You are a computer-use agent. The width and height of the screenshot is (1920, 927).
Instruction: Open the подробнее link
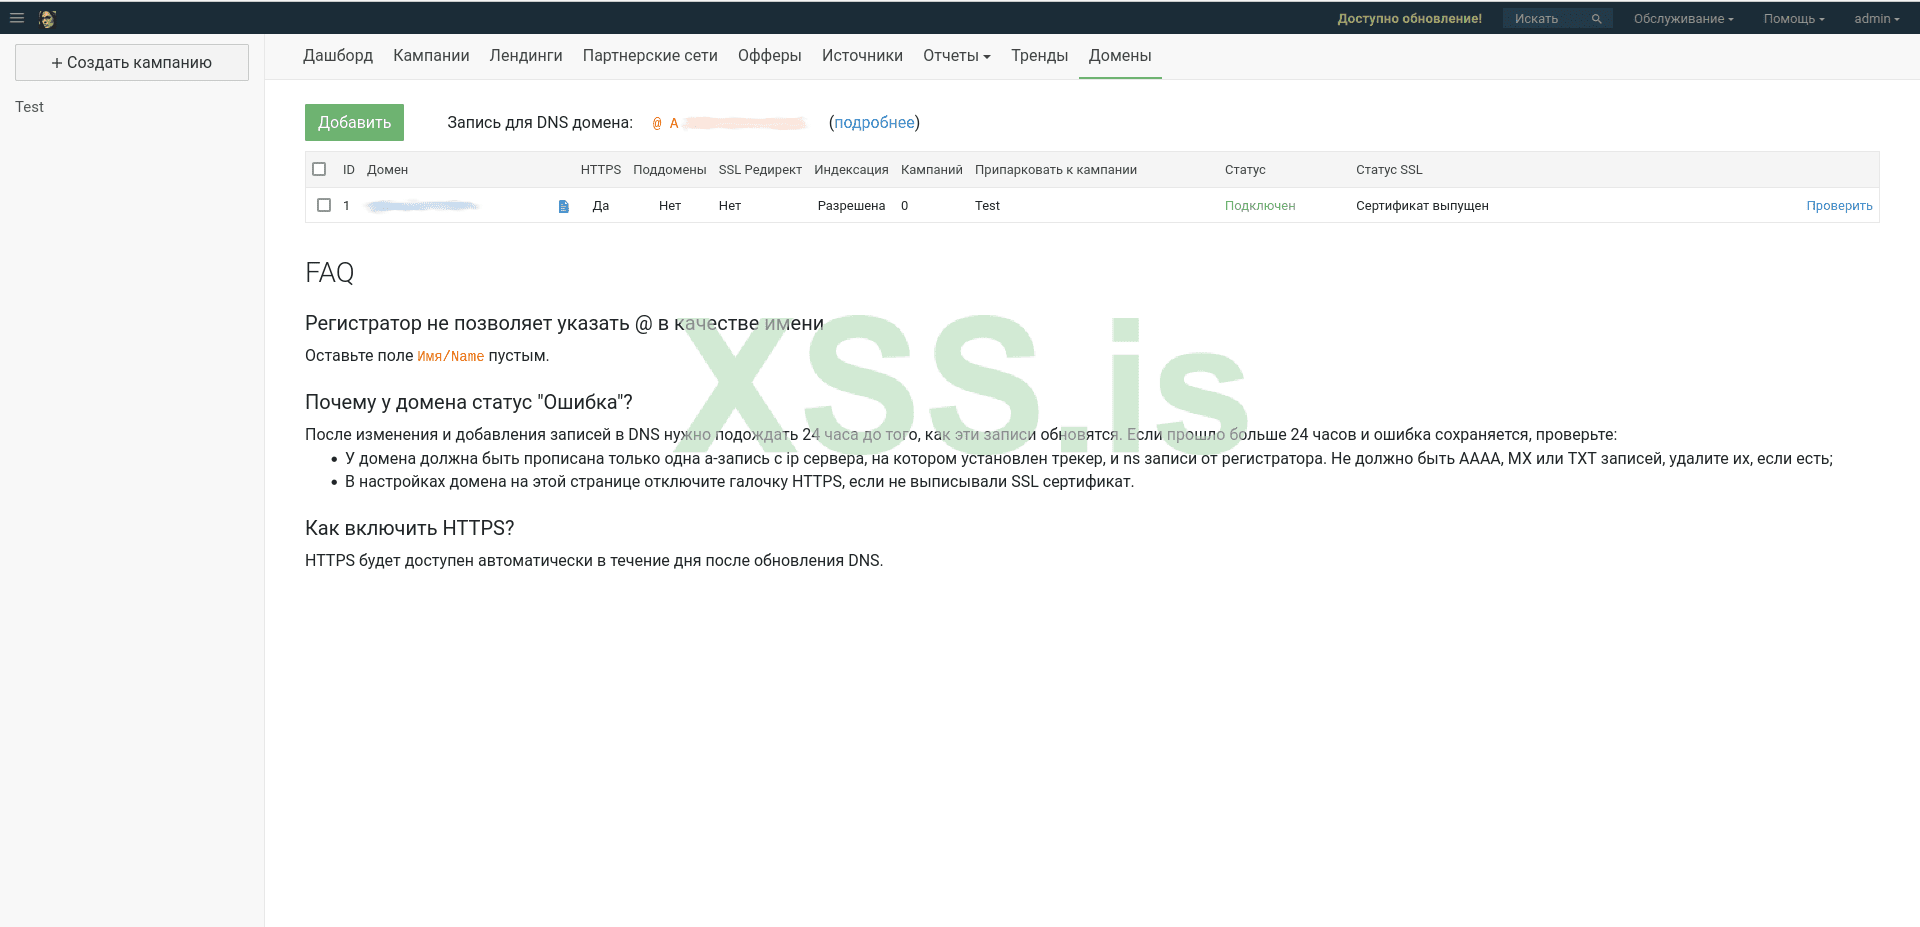pos(874,122)
